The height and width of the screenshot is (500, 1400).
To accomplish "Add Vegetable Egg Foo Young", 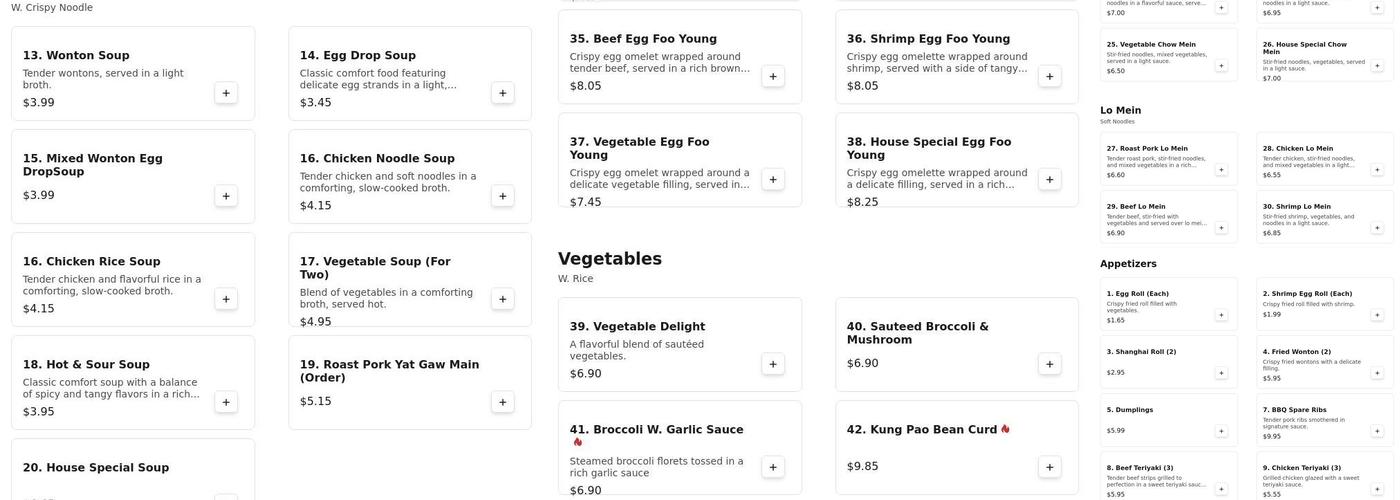I will pyautogui.click(x=773, y=179).
